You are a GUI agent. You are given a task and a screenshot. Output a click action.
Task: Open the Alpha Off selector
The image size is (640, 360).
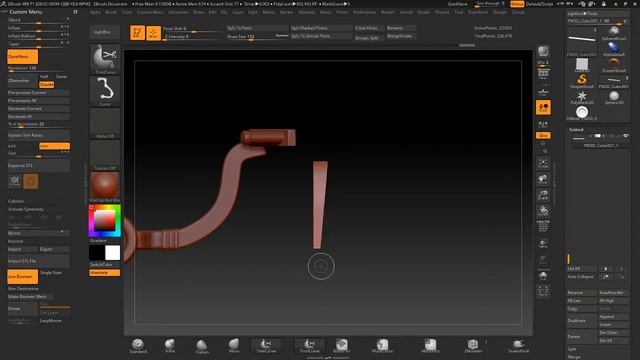tap(105, 123)
